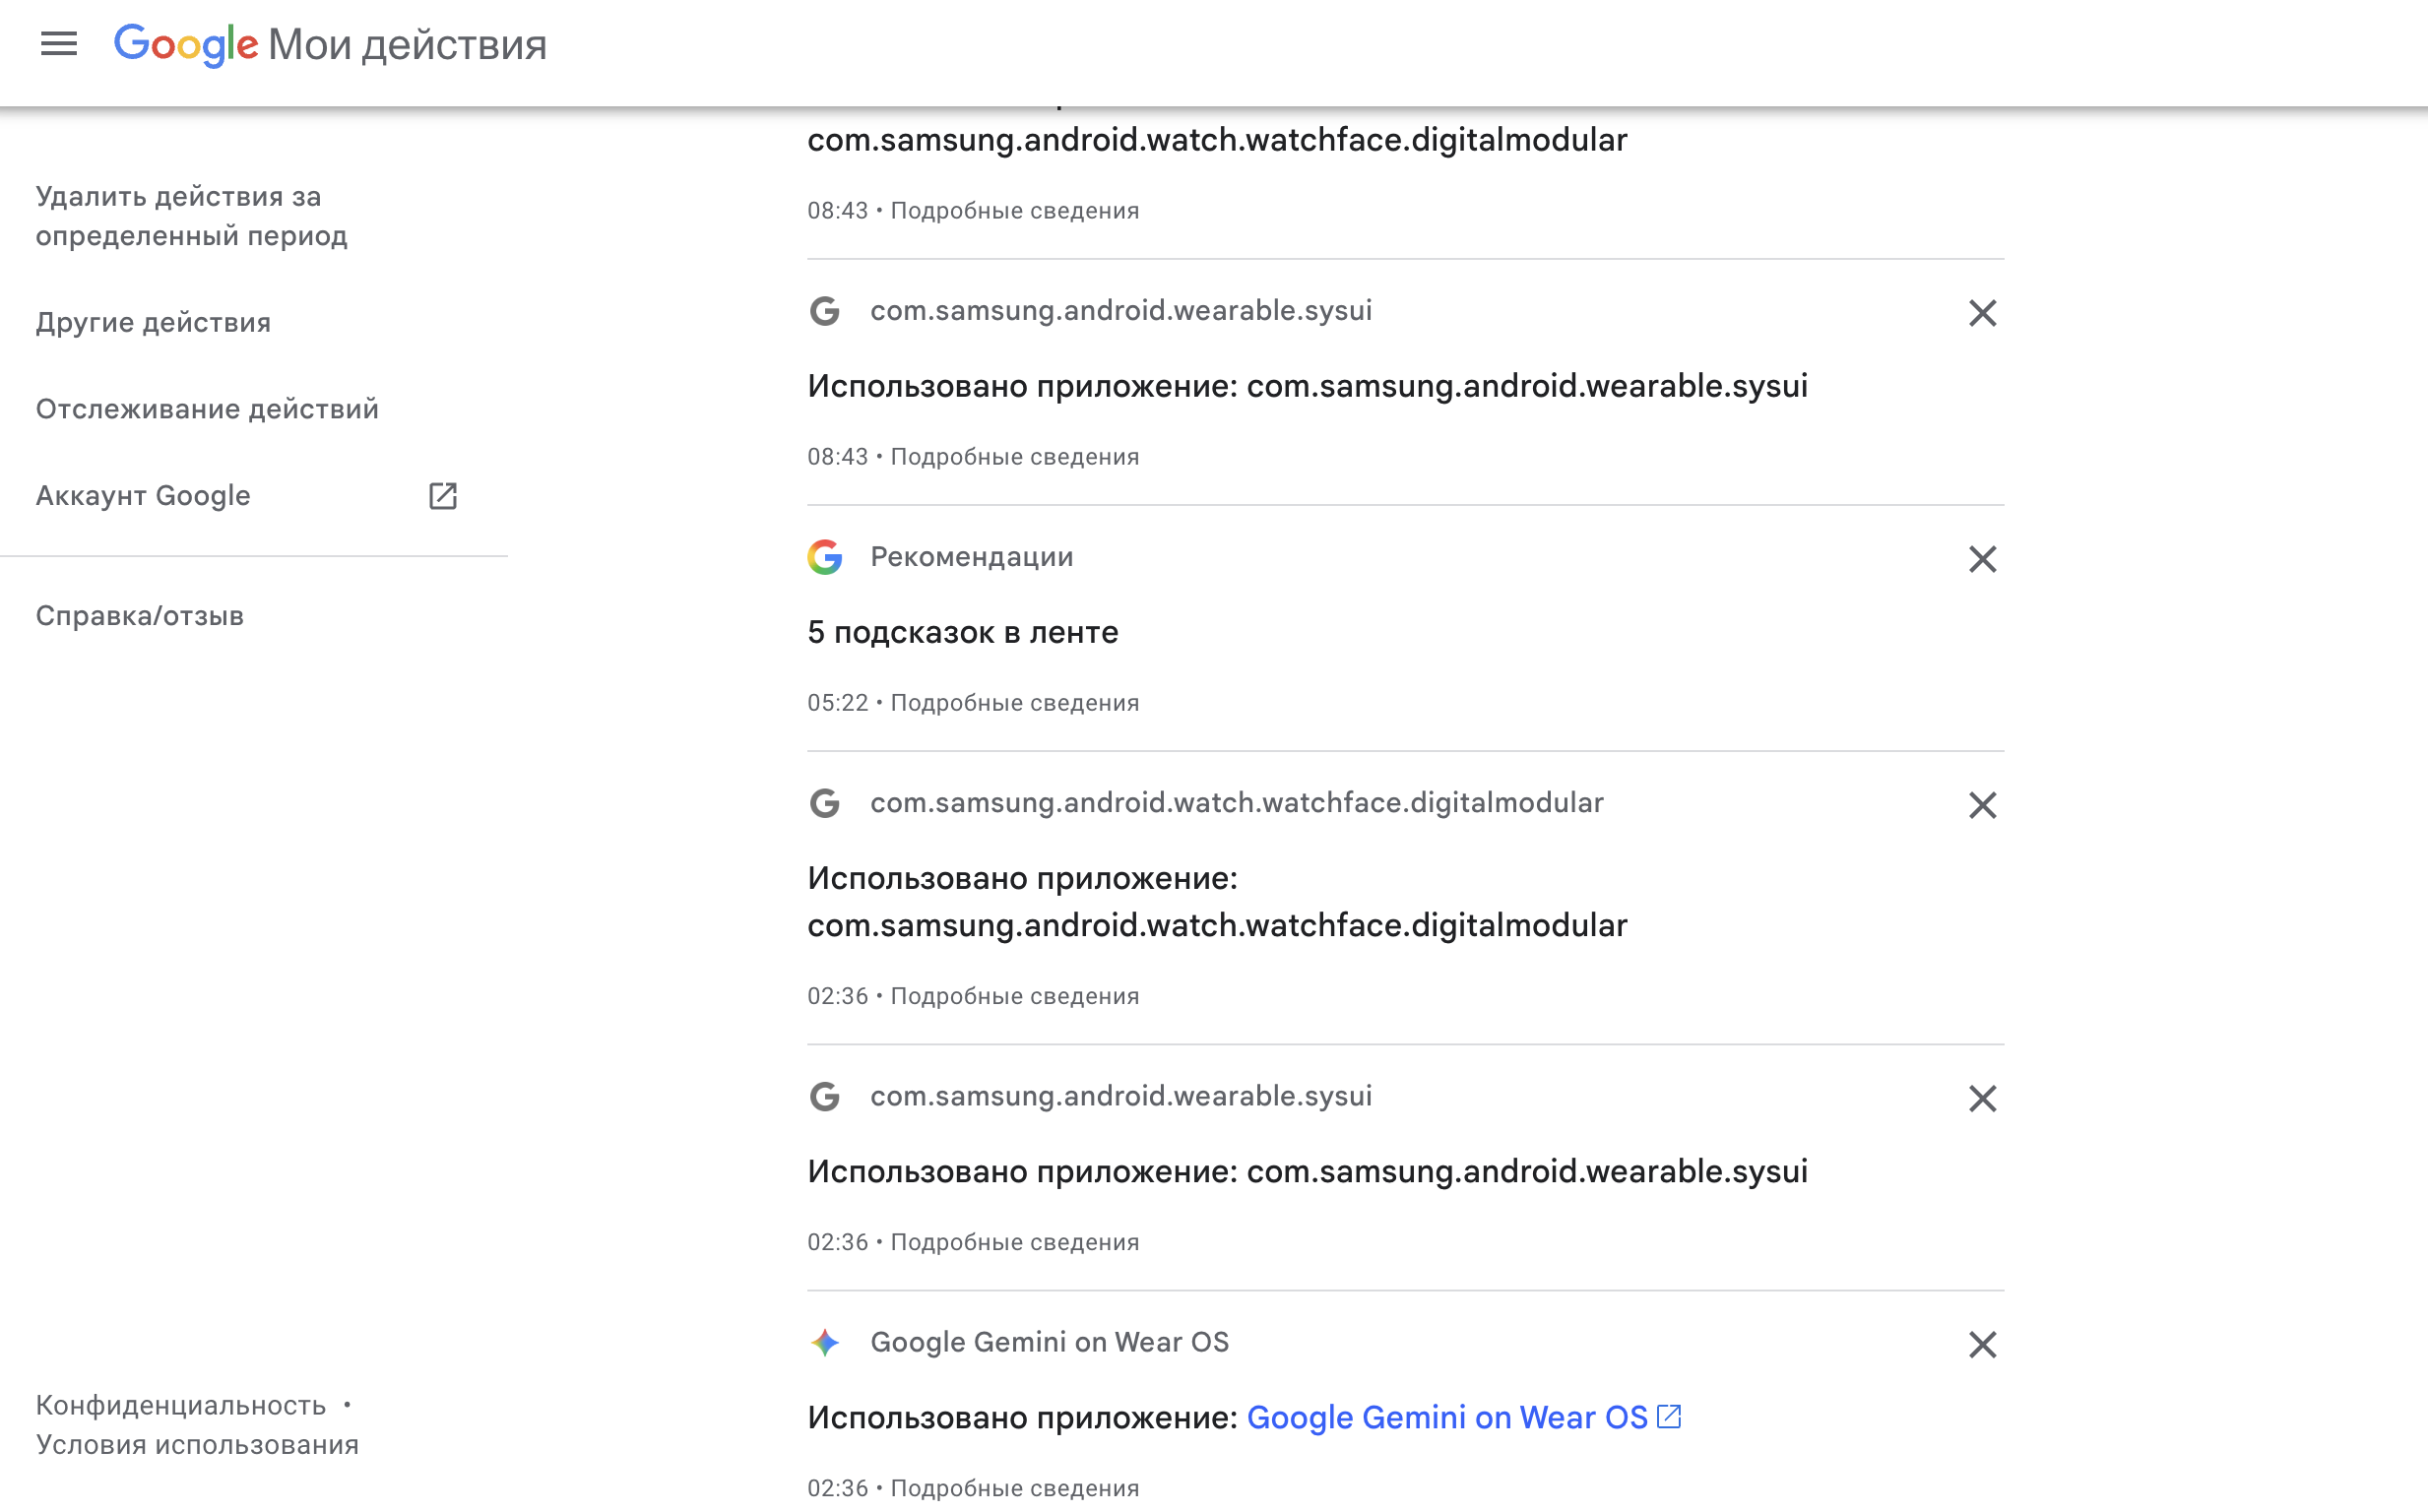Open Справка/отзыв in the sidebar
Viewport: 2428px width, 1512px height.
tap(140, 616)
